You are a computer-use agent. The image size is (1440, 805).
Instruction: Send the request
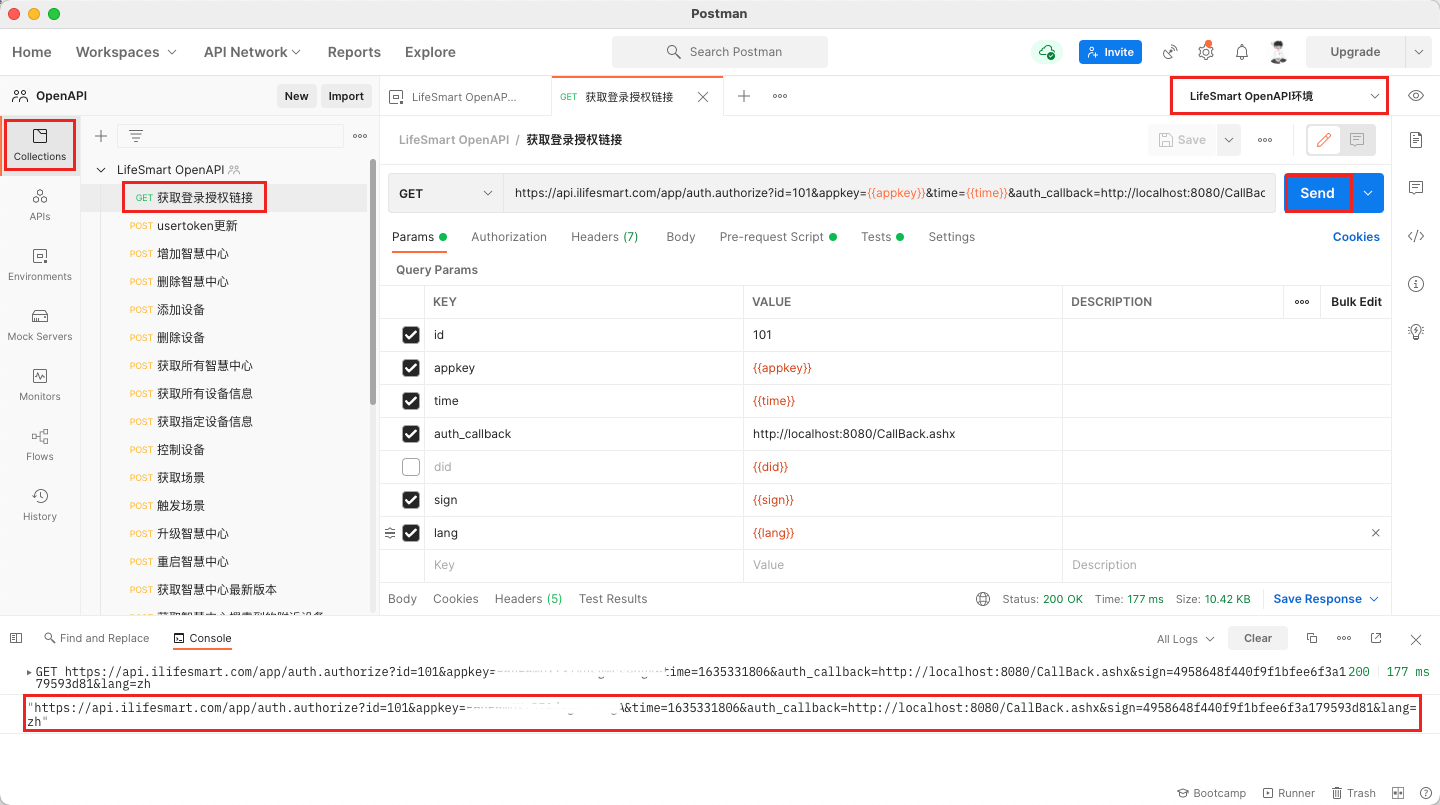tap(1317, 193)
